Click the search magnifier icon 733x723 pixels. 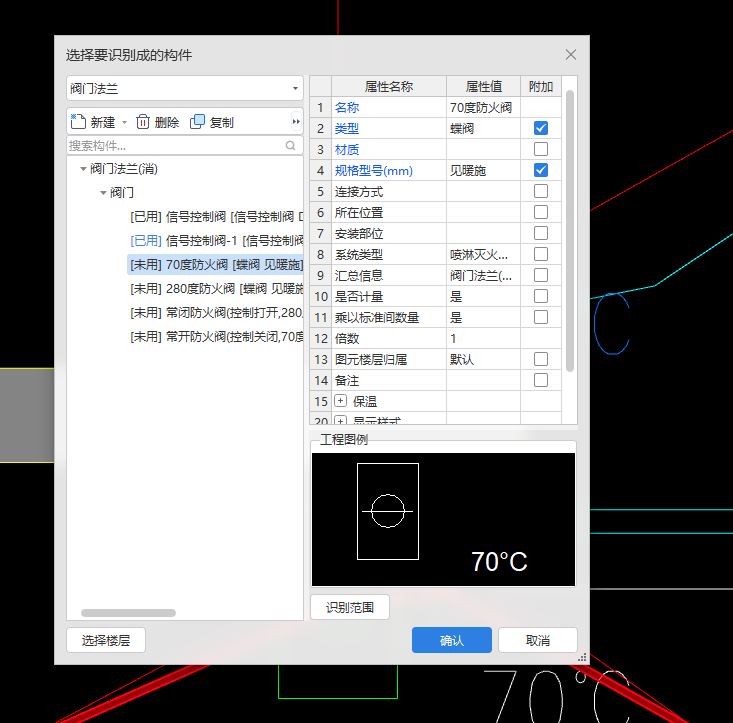(290, 146)
